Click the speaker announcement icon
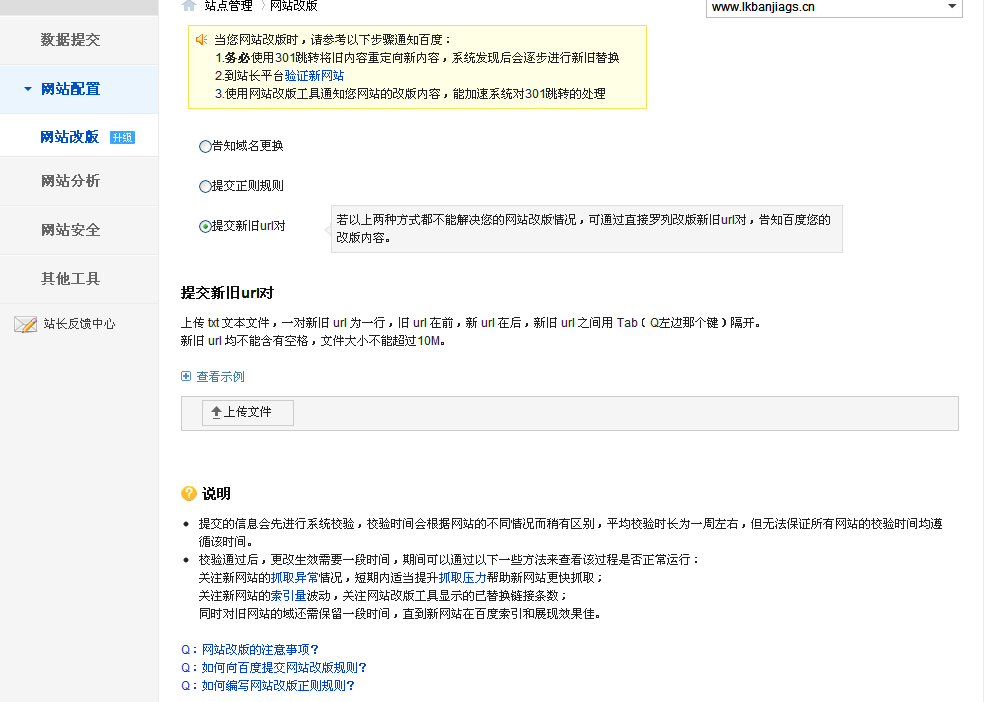 coord(202,40)
